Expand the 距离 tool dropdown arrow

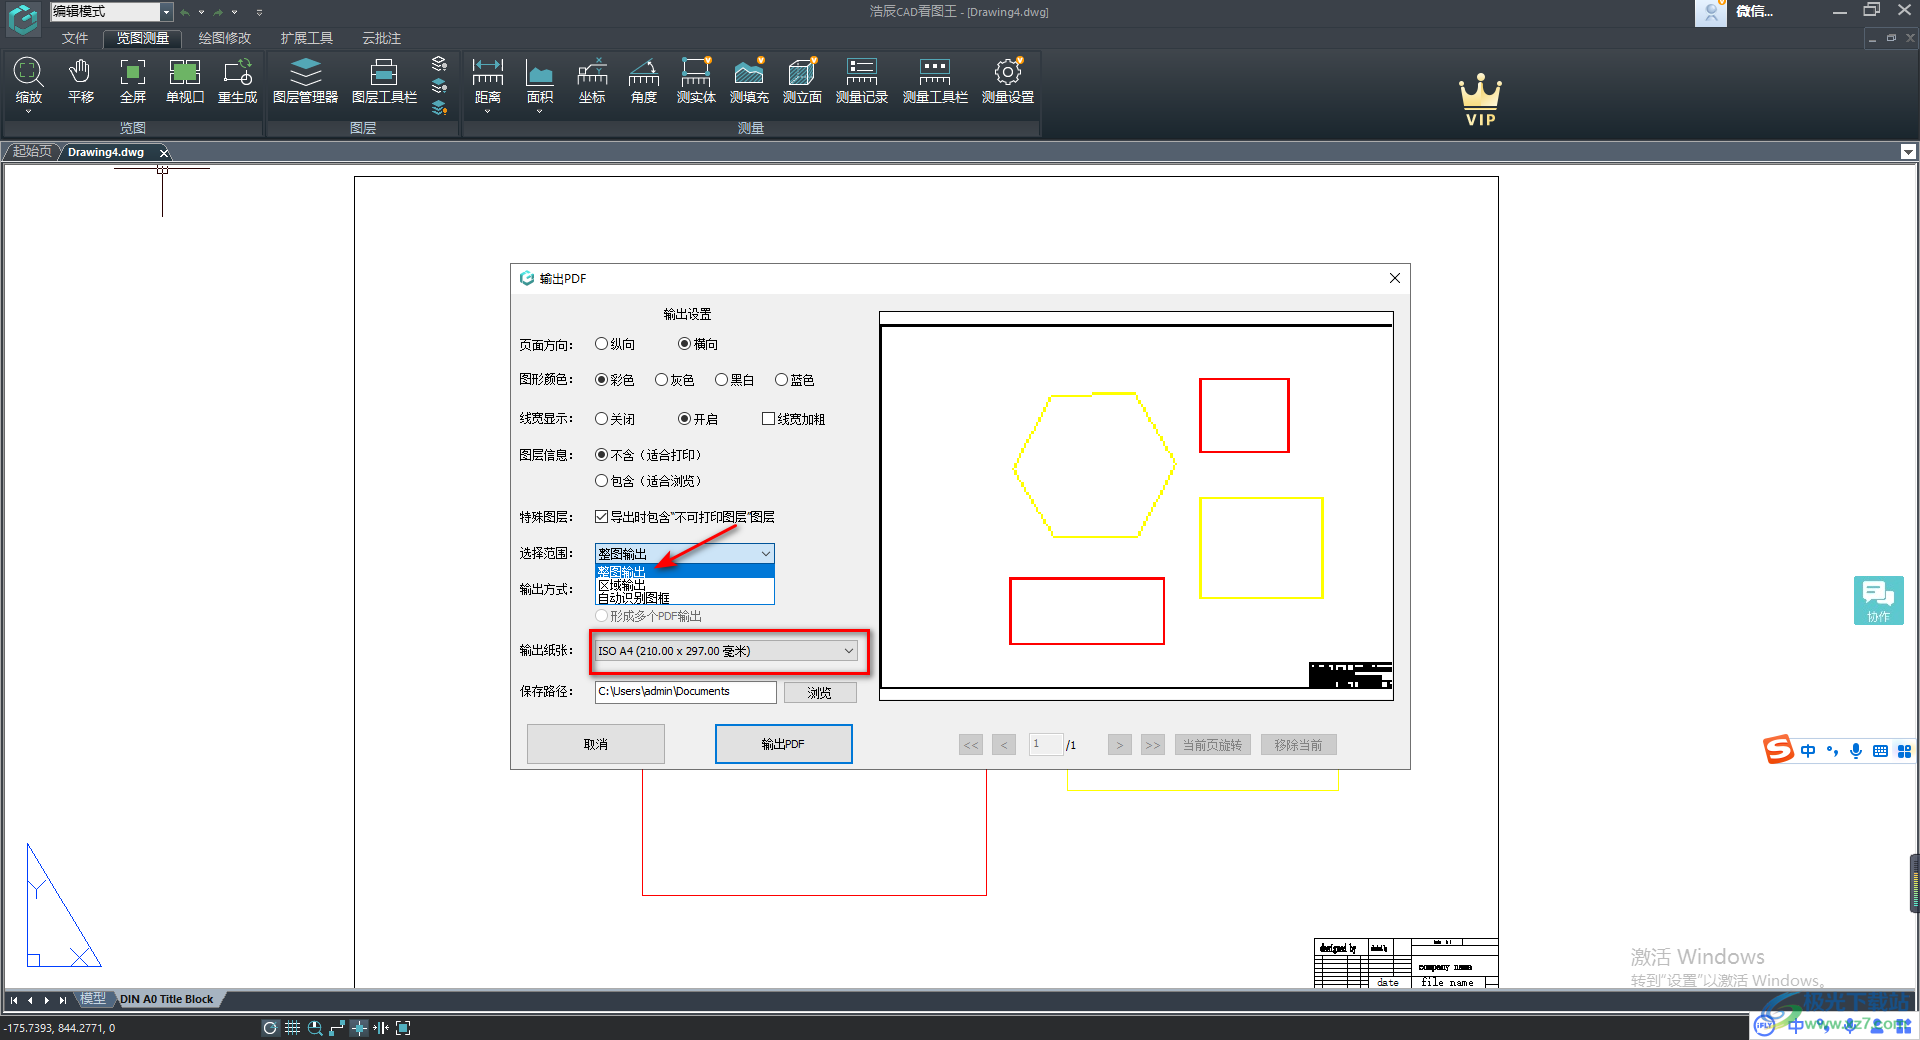(488, 111)
